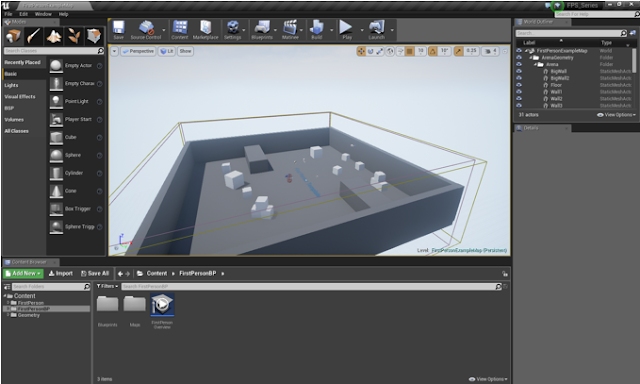Toggle visibility of BigWall2 actor
The image size is (640, 384).
[519, 78]
